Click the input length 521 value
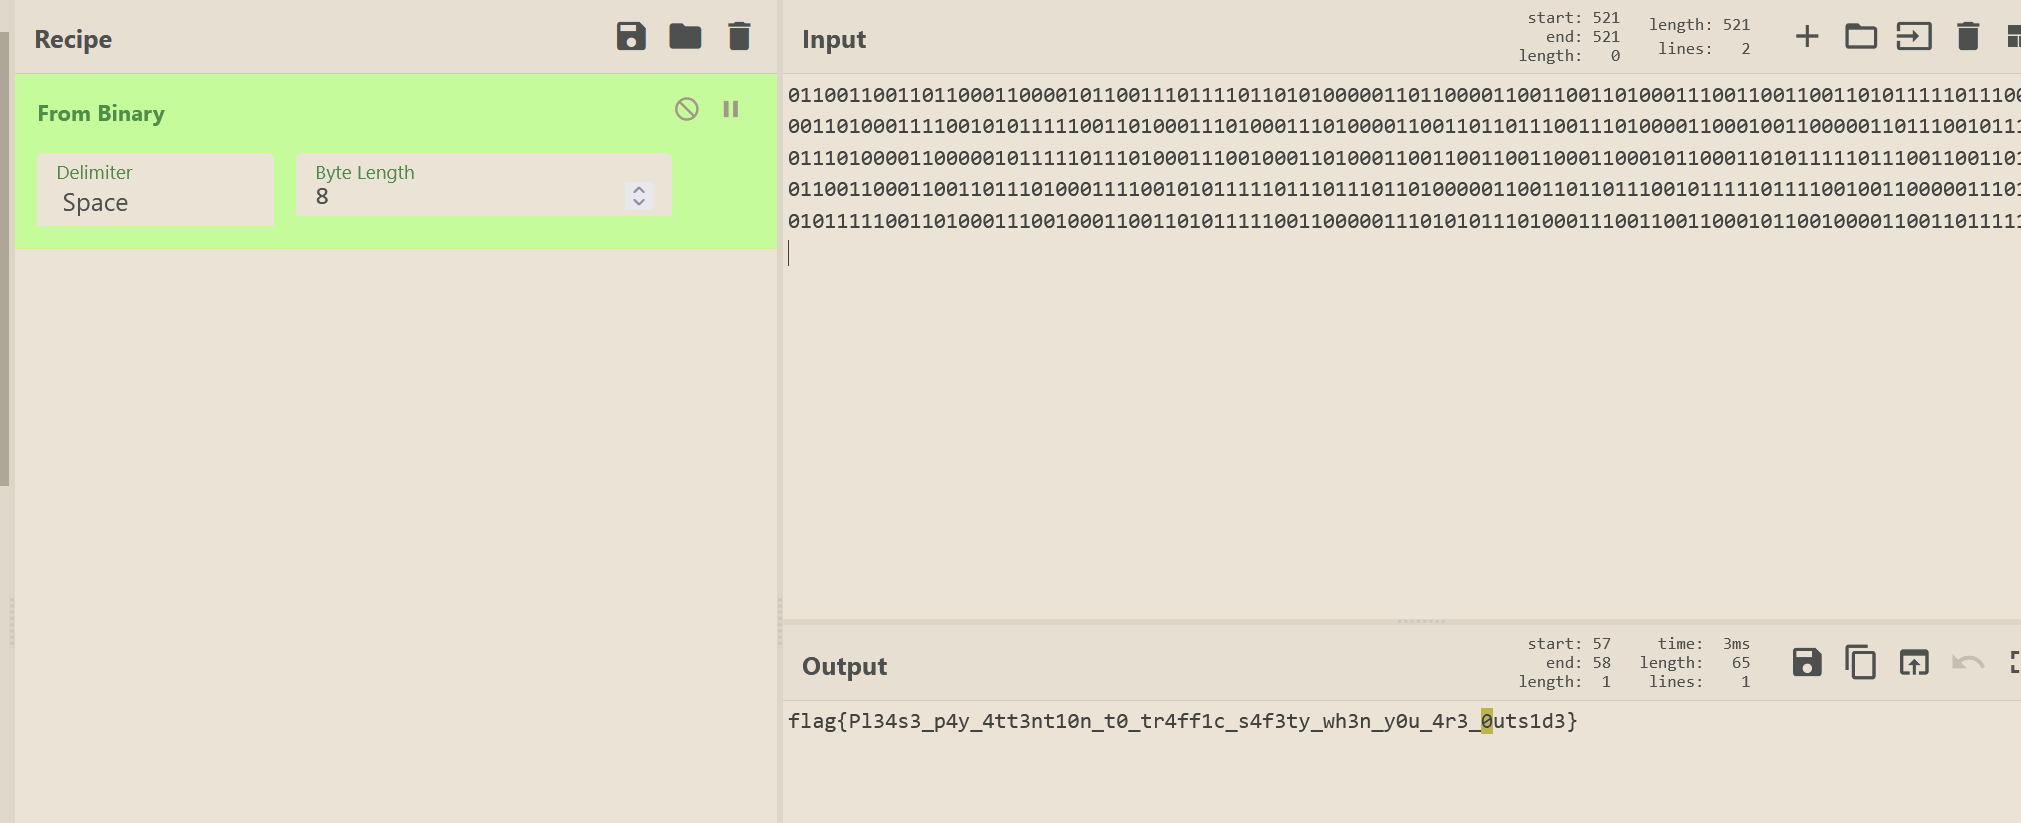2021x823 pixels. 1736,25
